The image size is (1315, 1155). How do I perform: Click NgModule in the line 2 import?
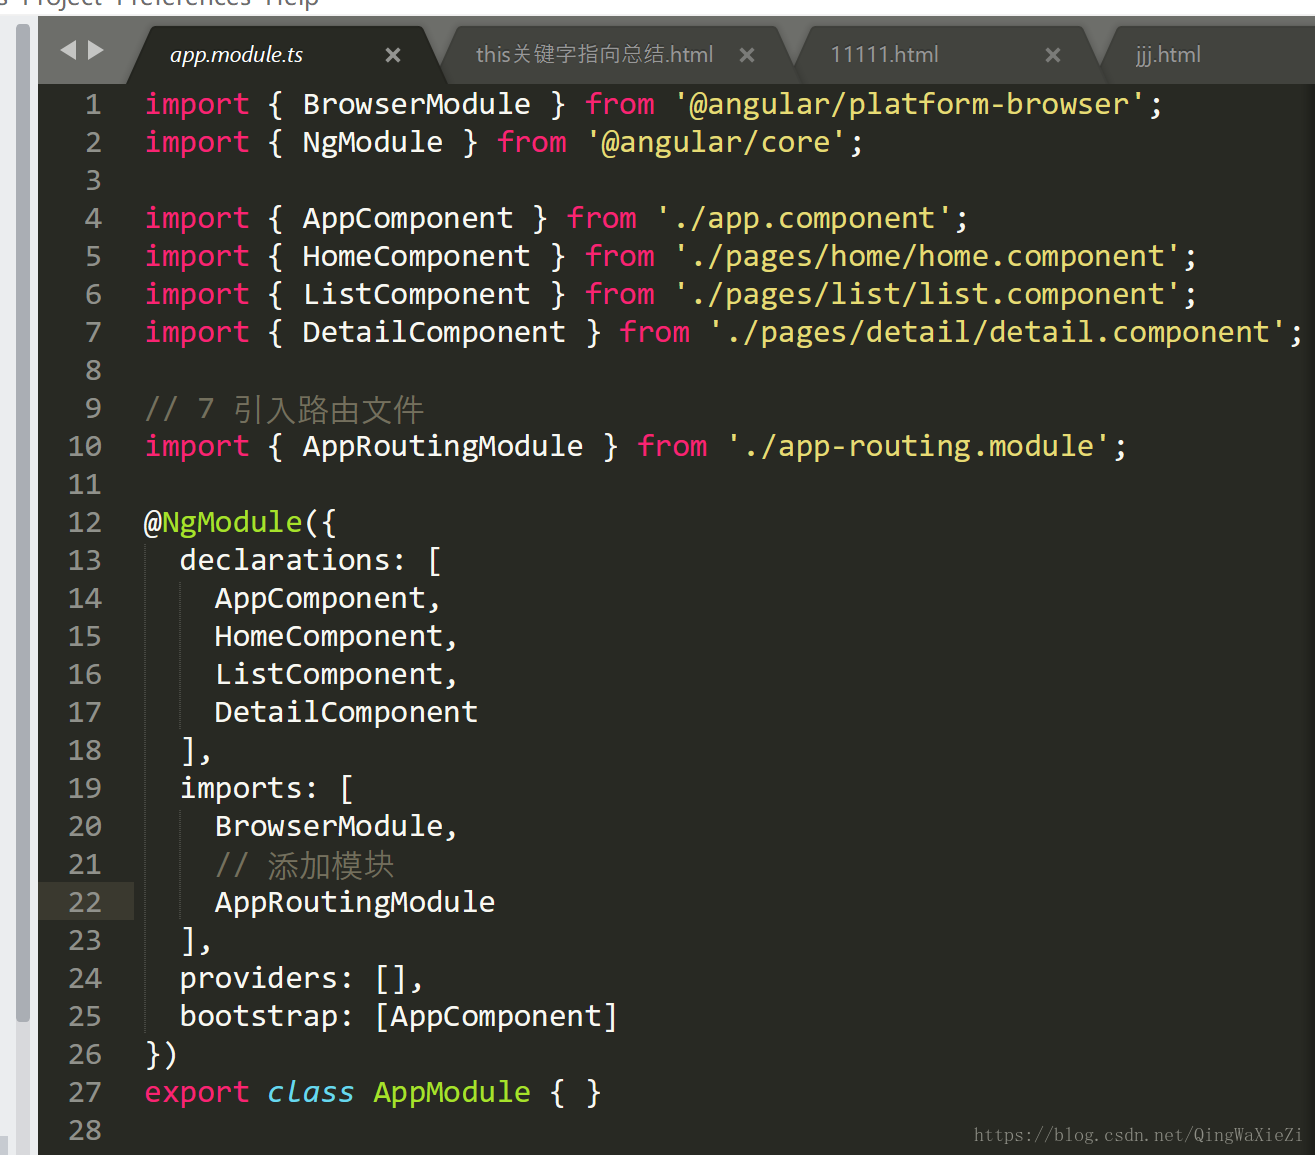pos(373,142)
